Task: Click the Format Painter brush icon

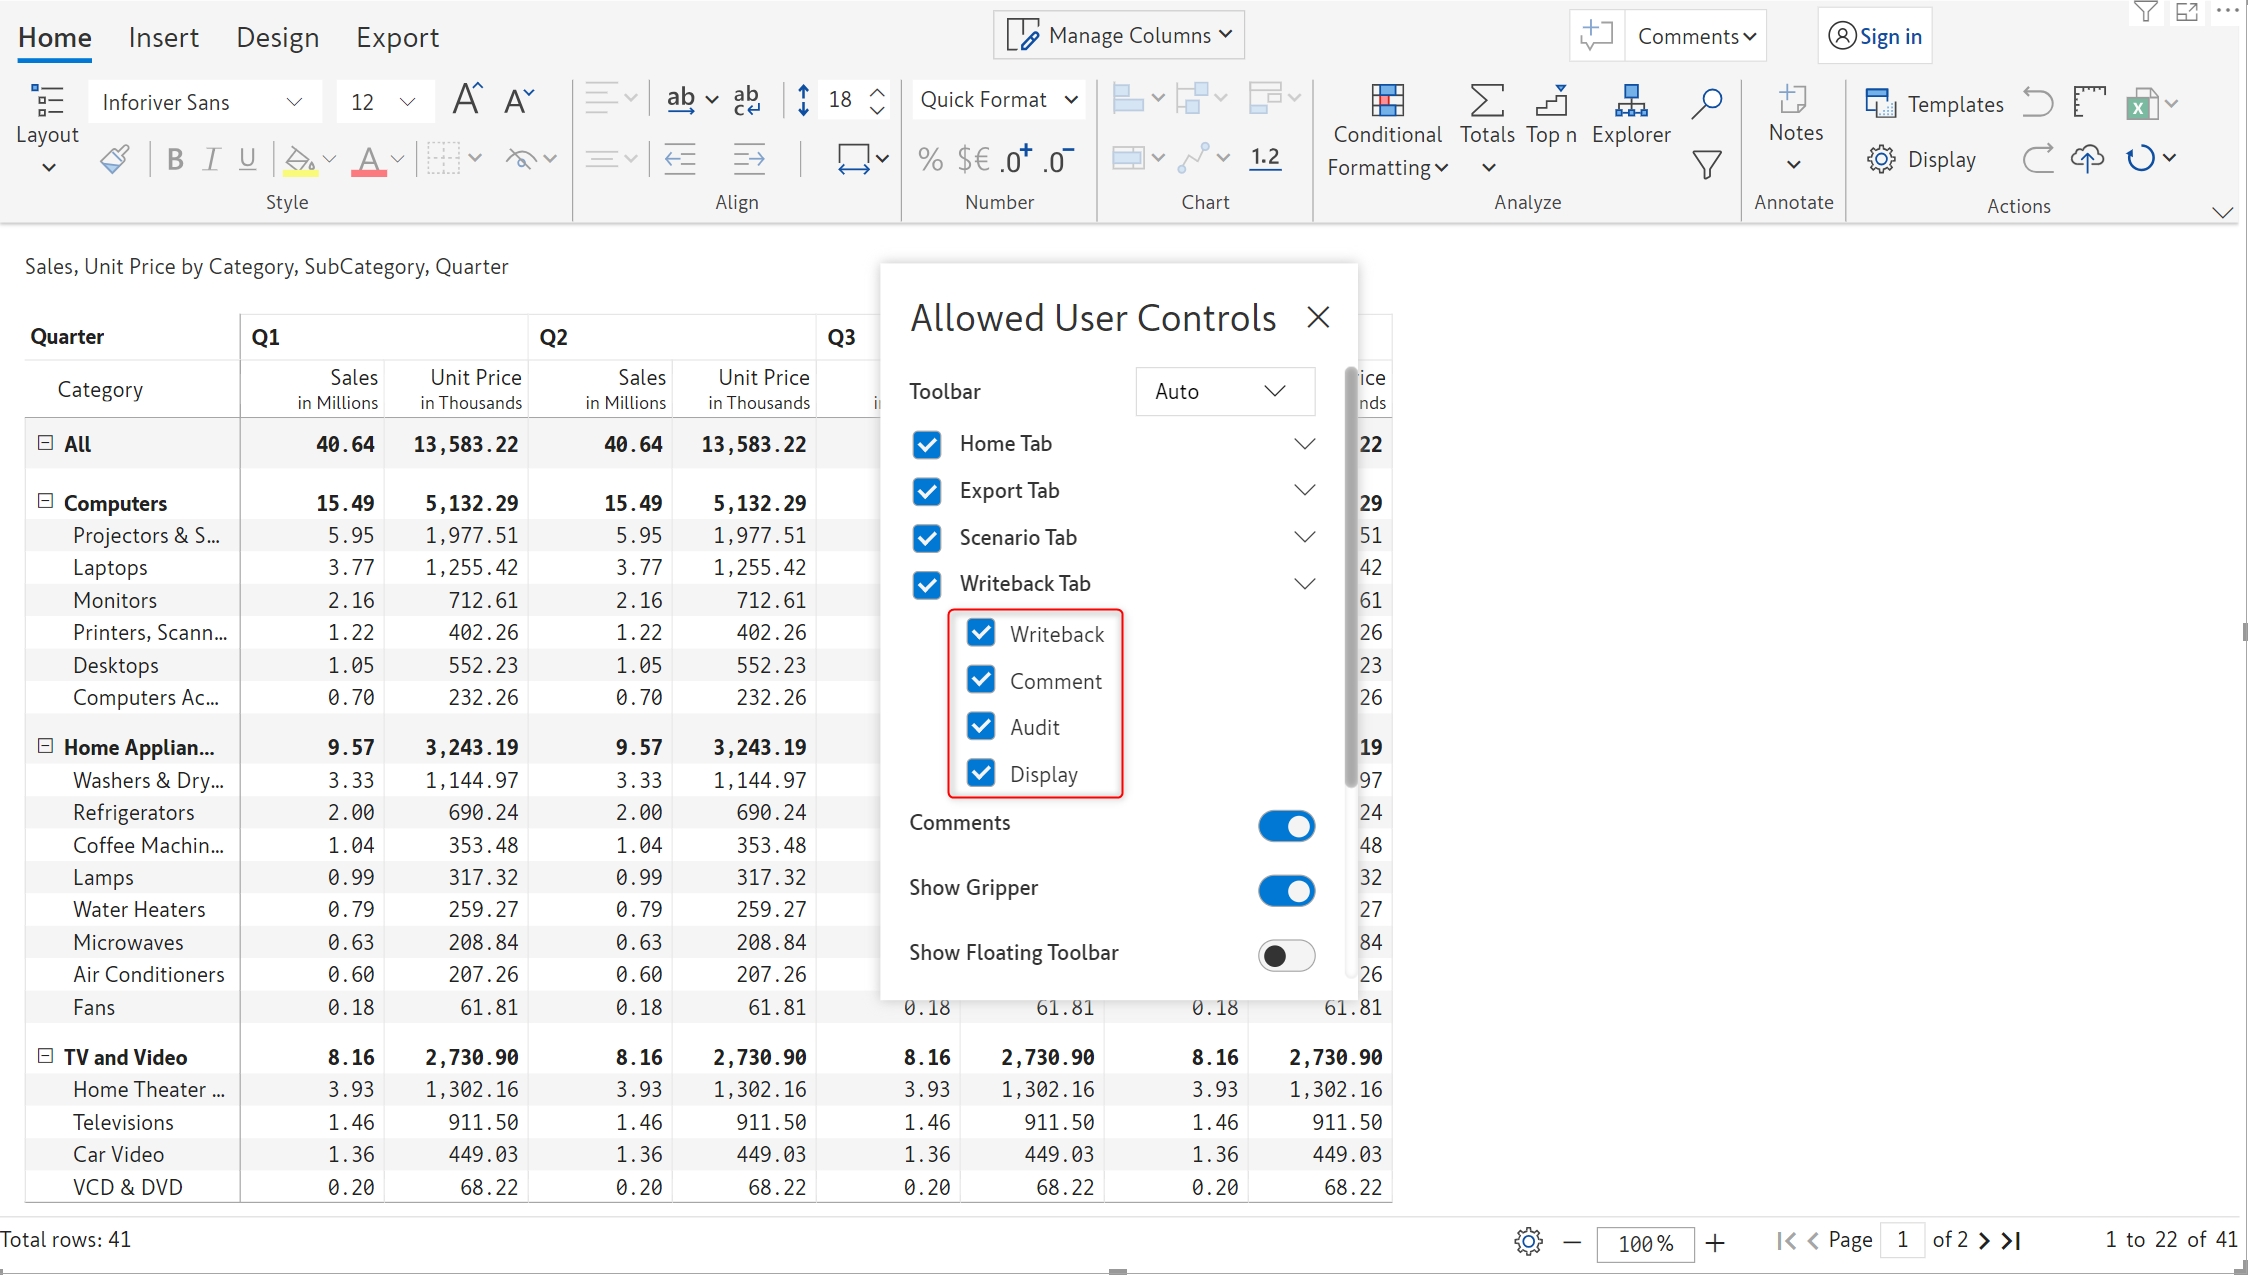Action: click(x=115, y=159)
